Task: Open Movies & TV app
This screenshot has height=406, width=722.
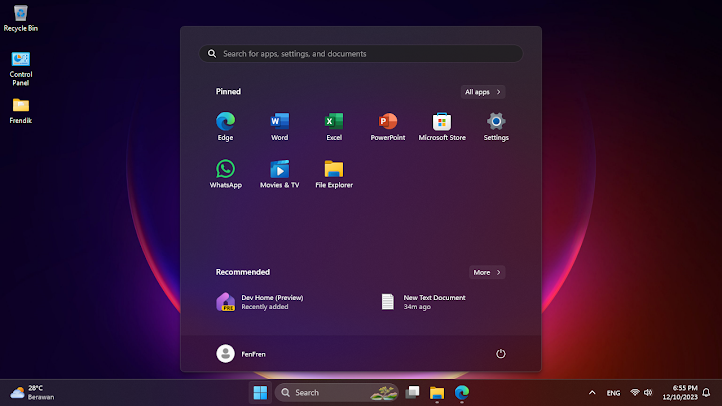Action: point(279,174)
